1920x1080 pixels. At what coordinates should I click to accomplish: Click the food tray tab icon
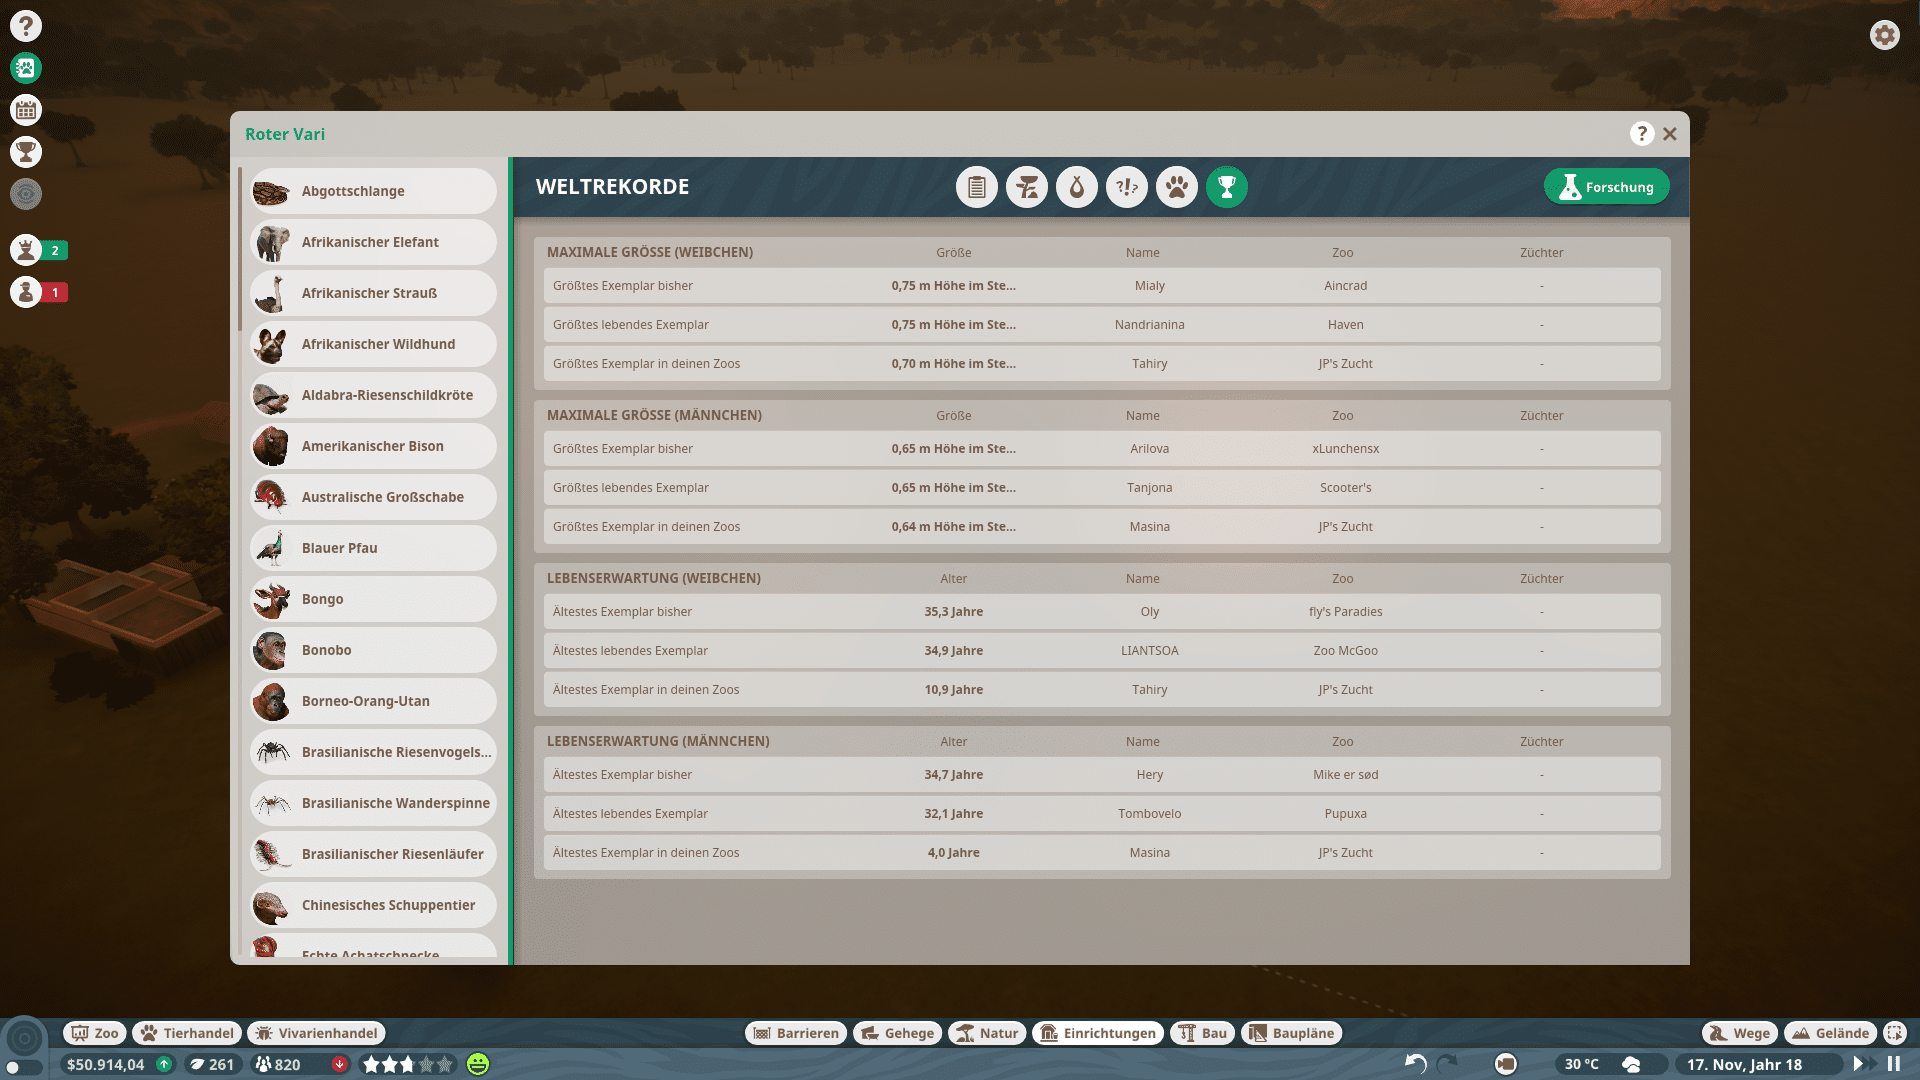1026,187
